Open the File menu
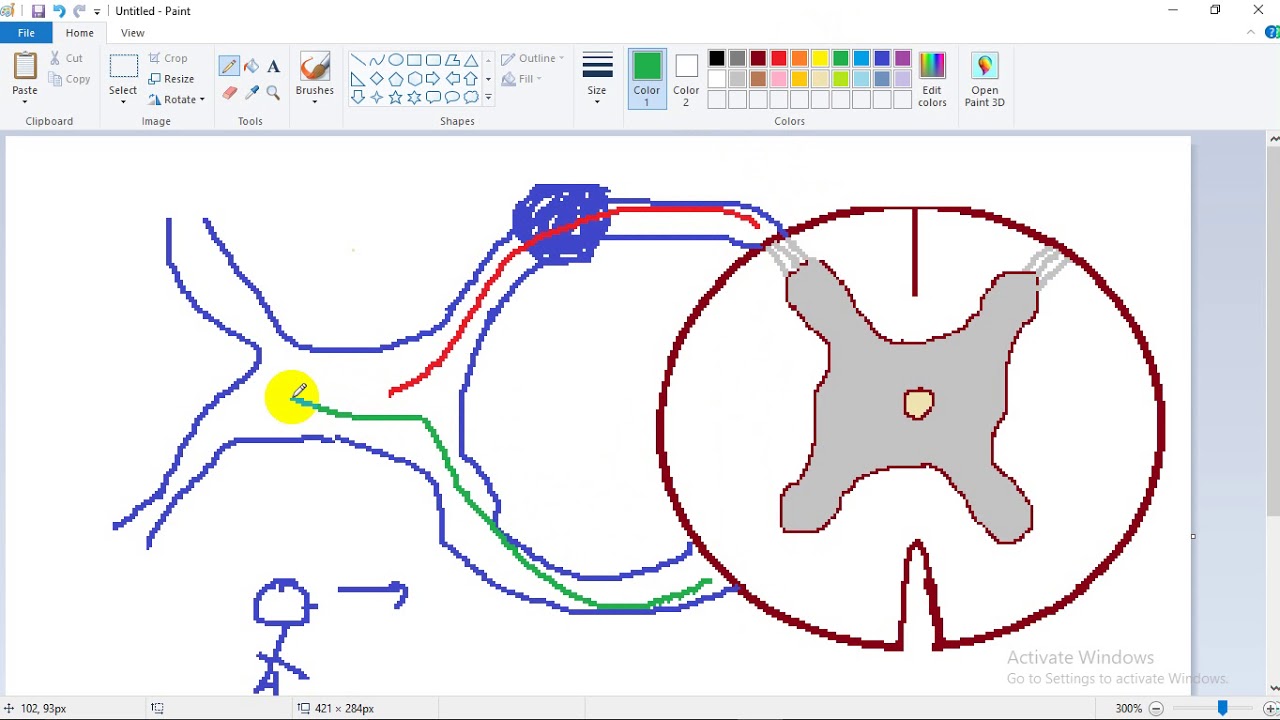This screenshot has height=720, width=1280. (26, 33)
